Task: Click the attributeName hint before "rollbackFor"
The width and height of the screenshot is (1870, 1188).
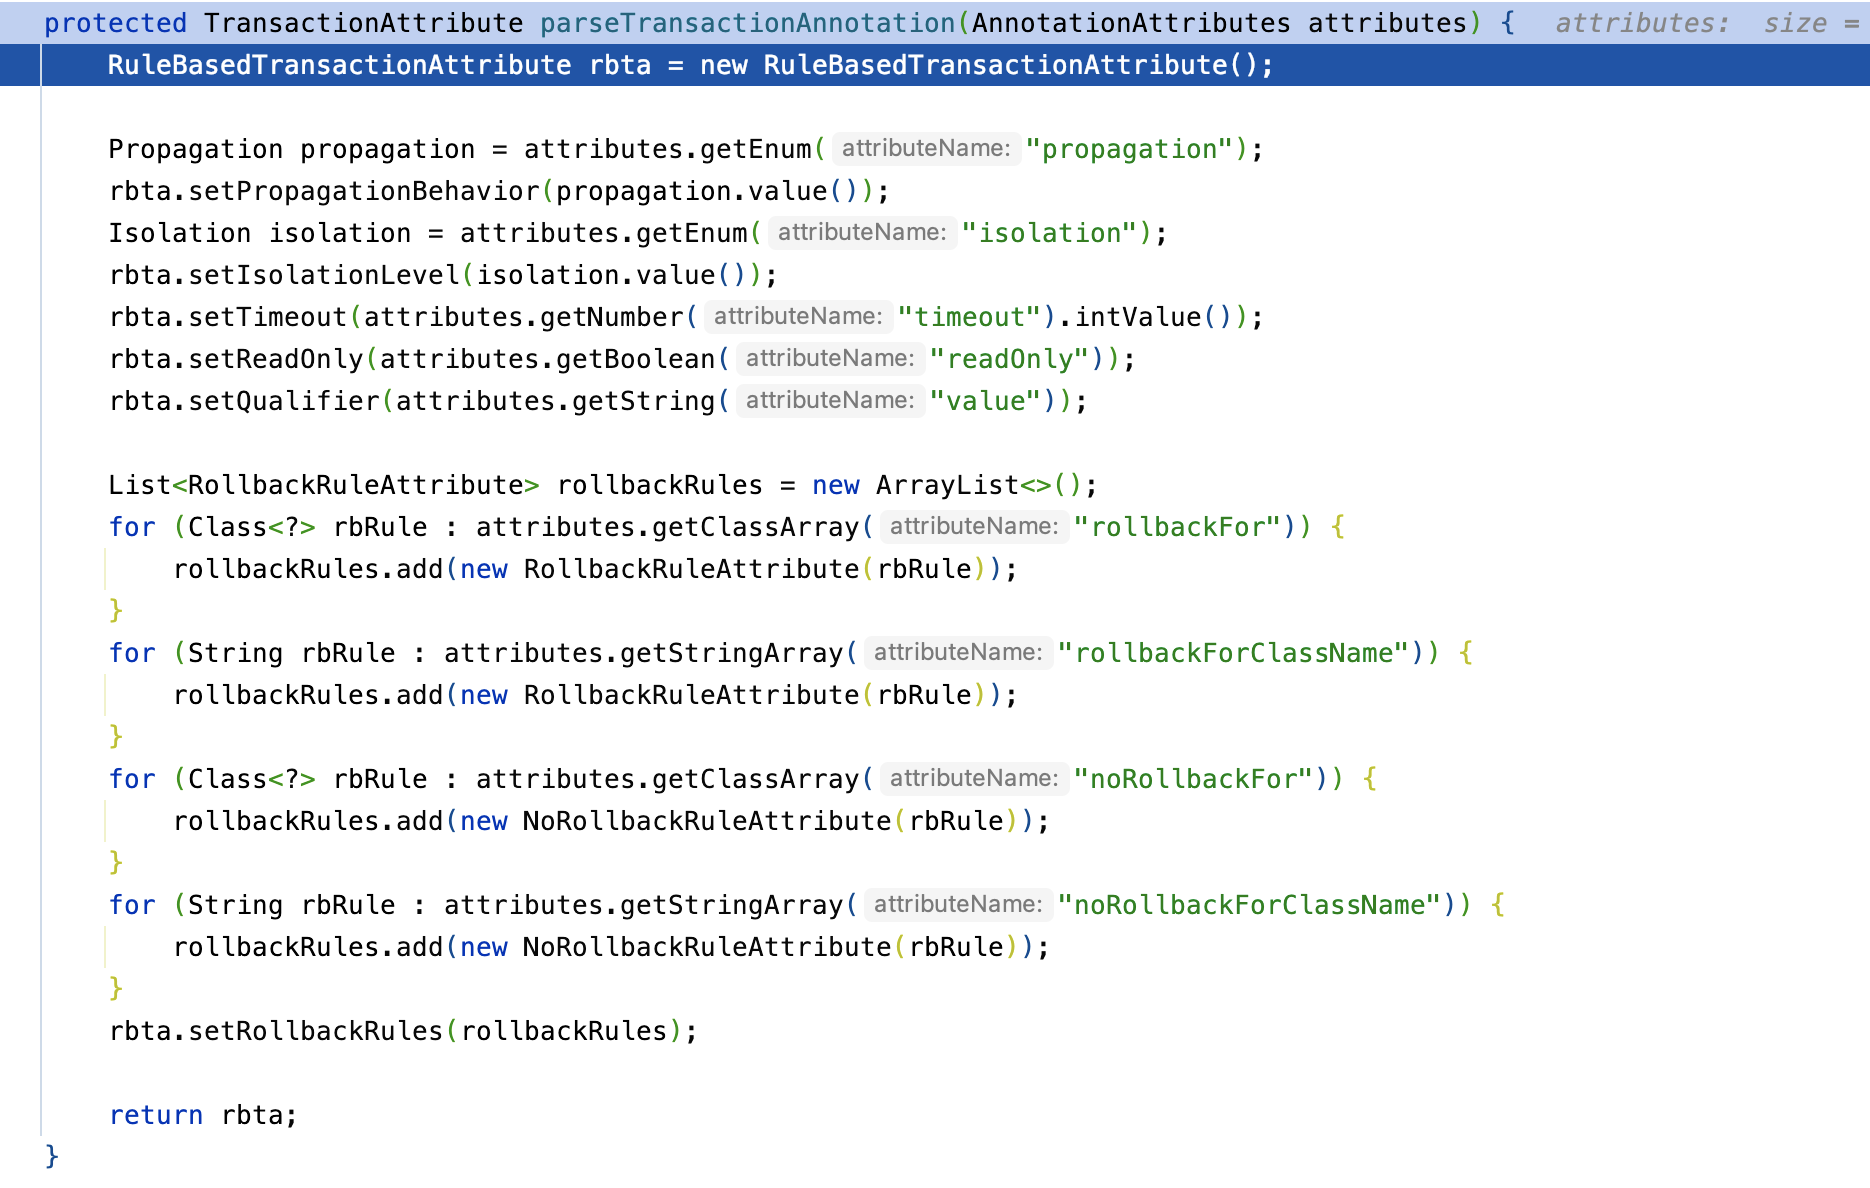Action: [974, 527]
